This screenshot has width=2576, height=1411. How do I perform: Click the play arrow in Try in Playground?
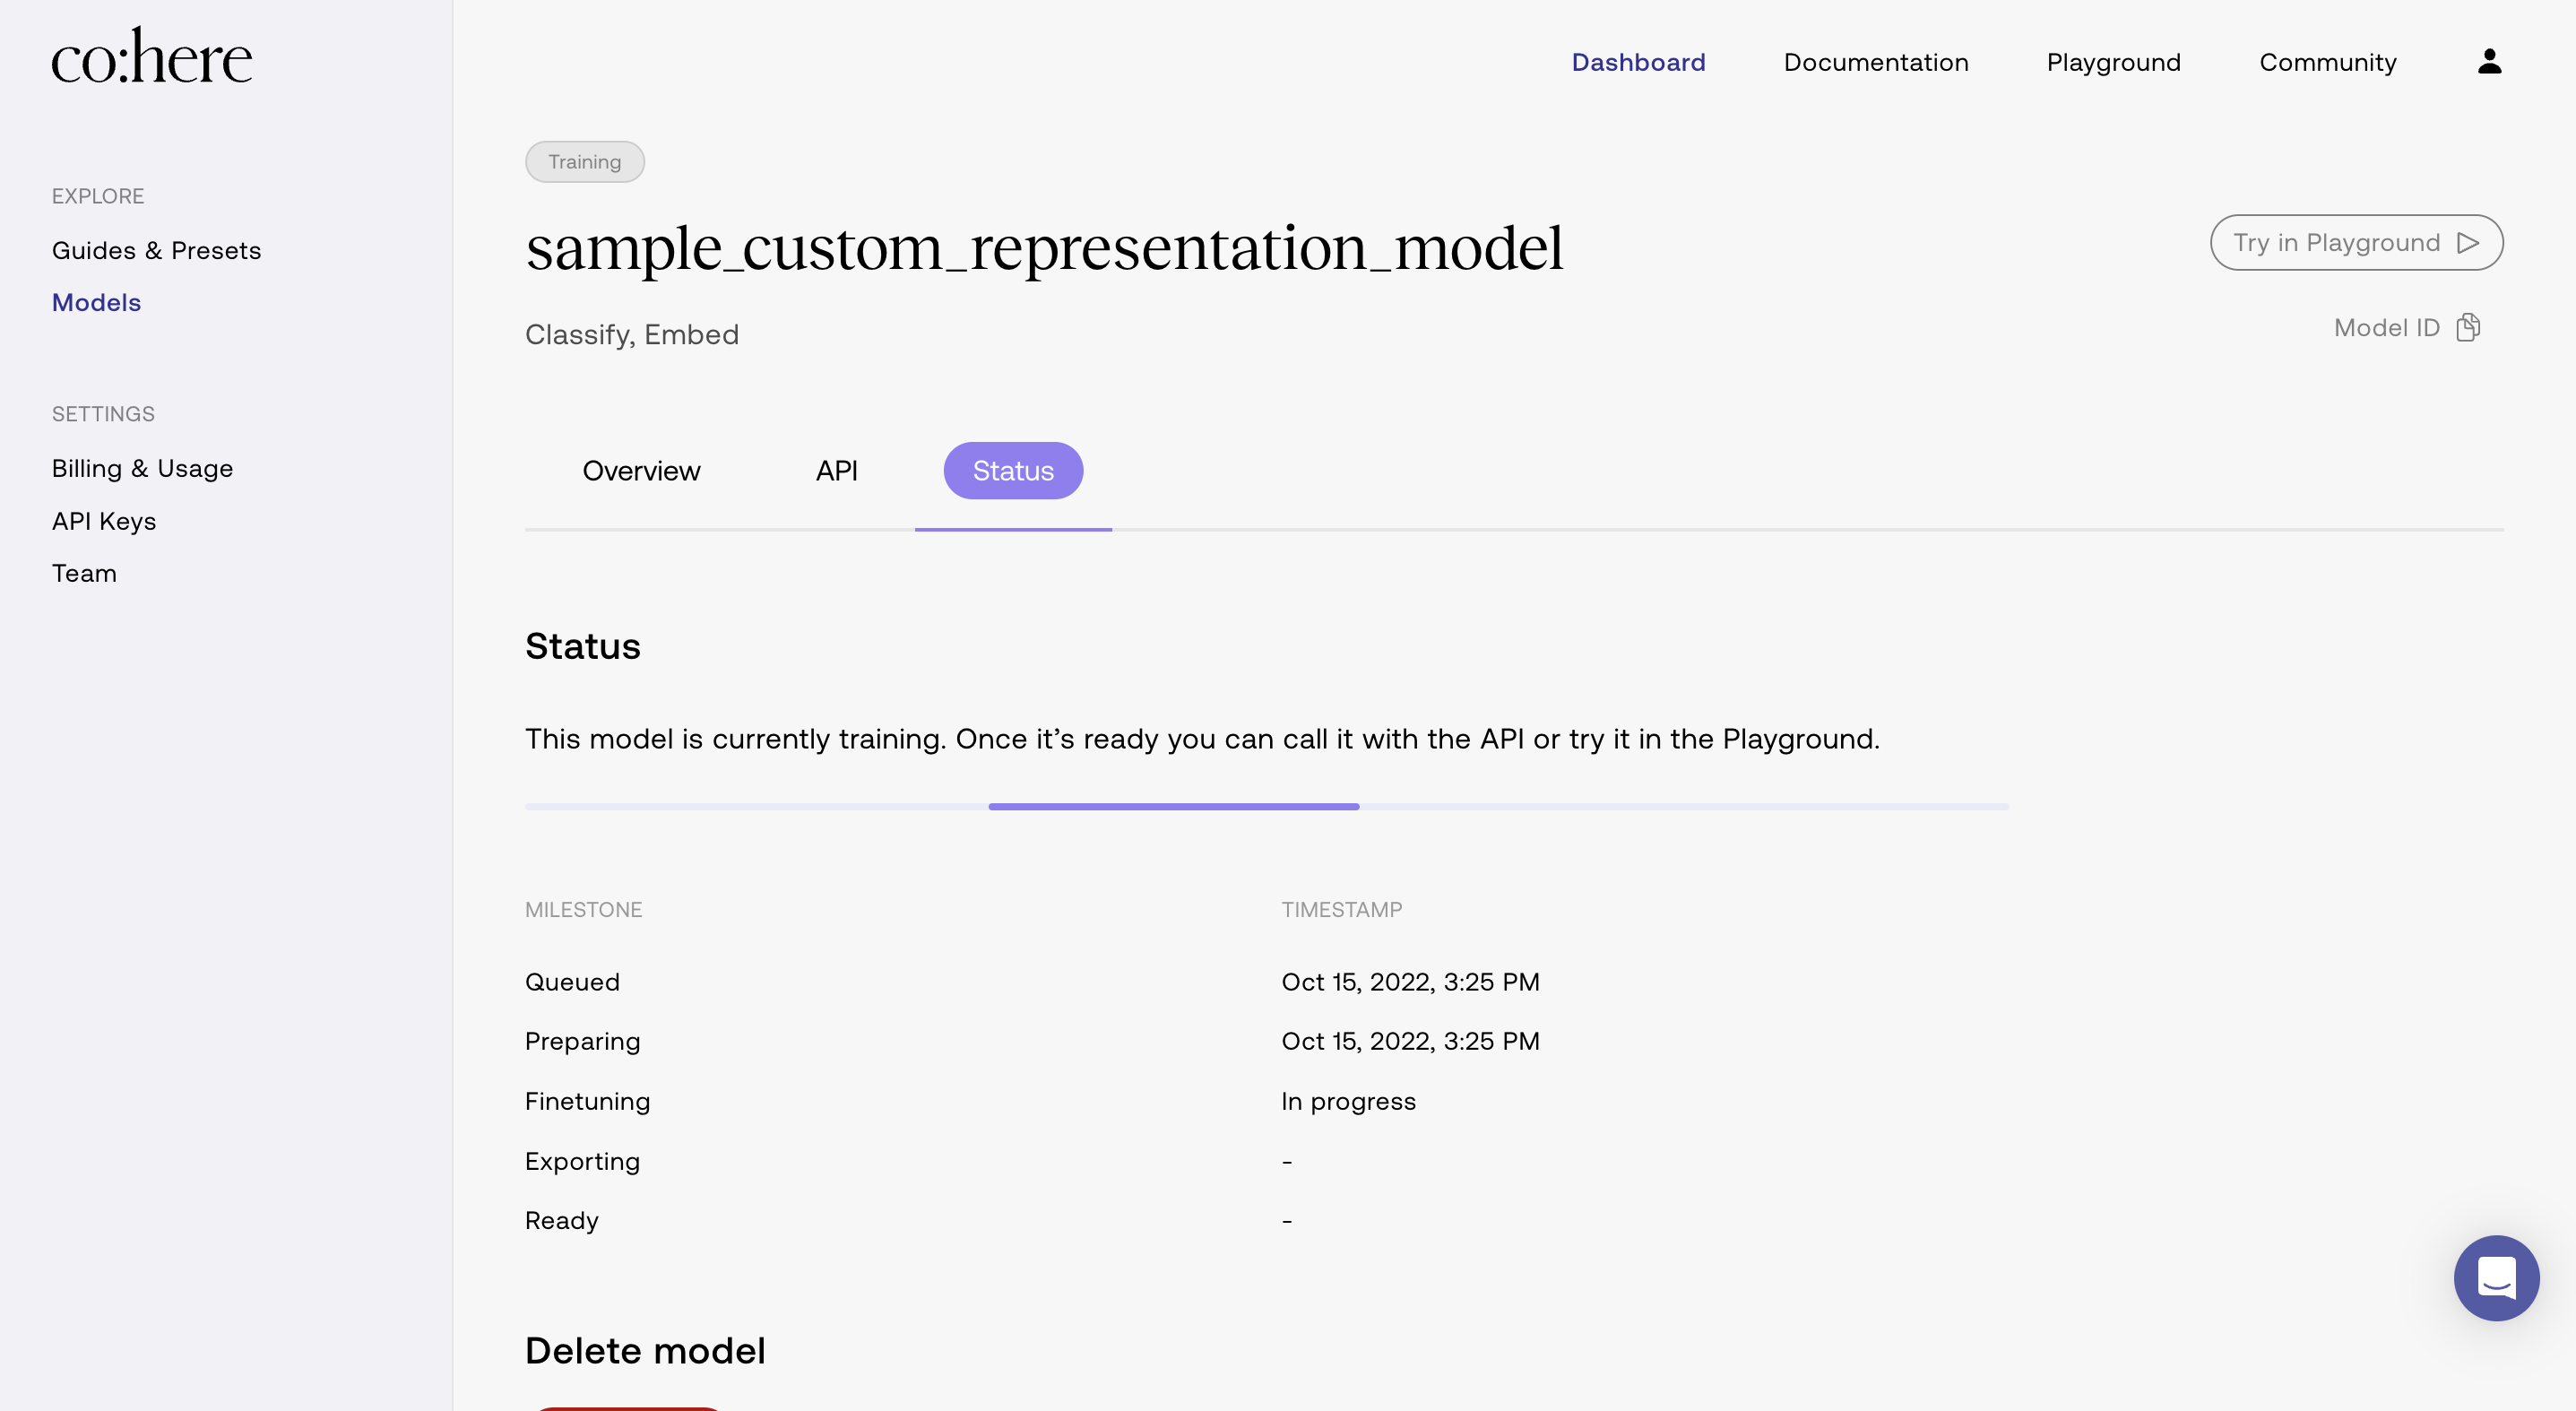click(2467, 243)
